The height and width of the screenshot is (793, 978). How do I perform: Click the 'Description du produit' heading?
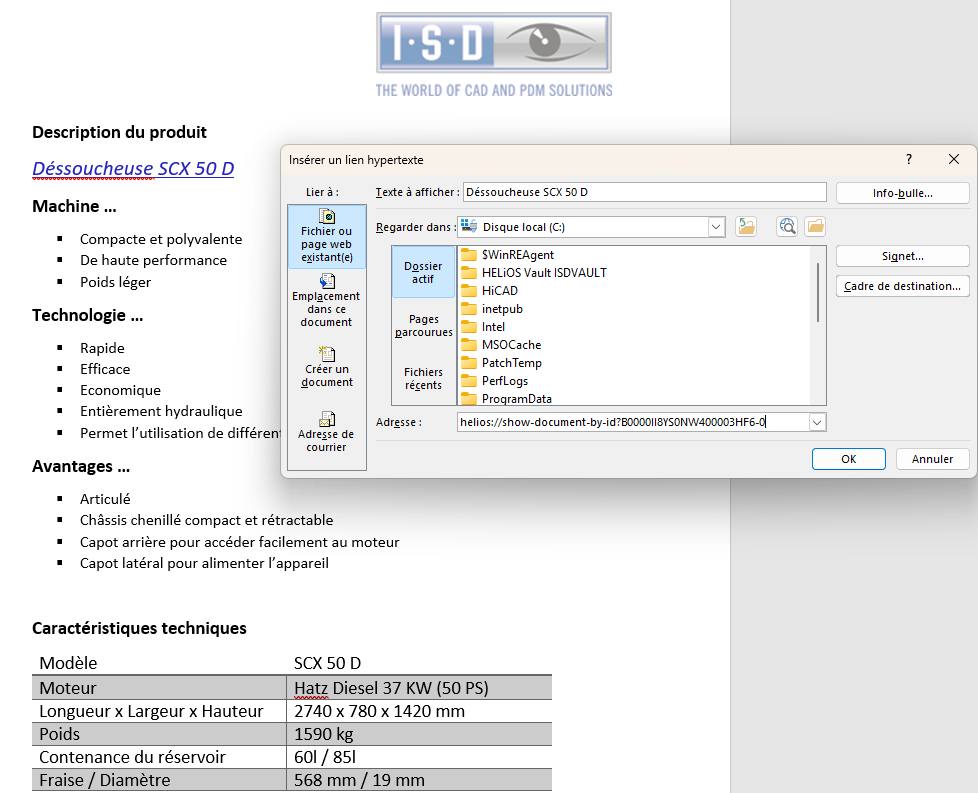click(x=119, y=132)
